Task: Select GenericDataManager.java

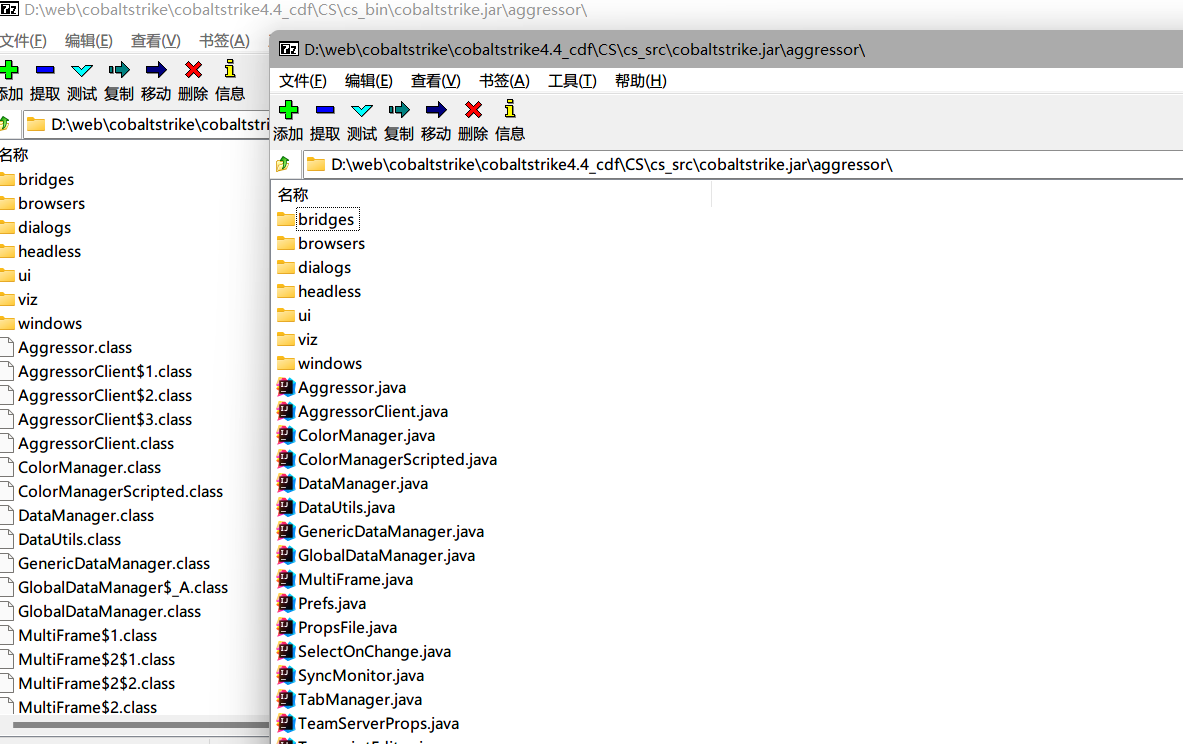Action: (x=381, y=532)
